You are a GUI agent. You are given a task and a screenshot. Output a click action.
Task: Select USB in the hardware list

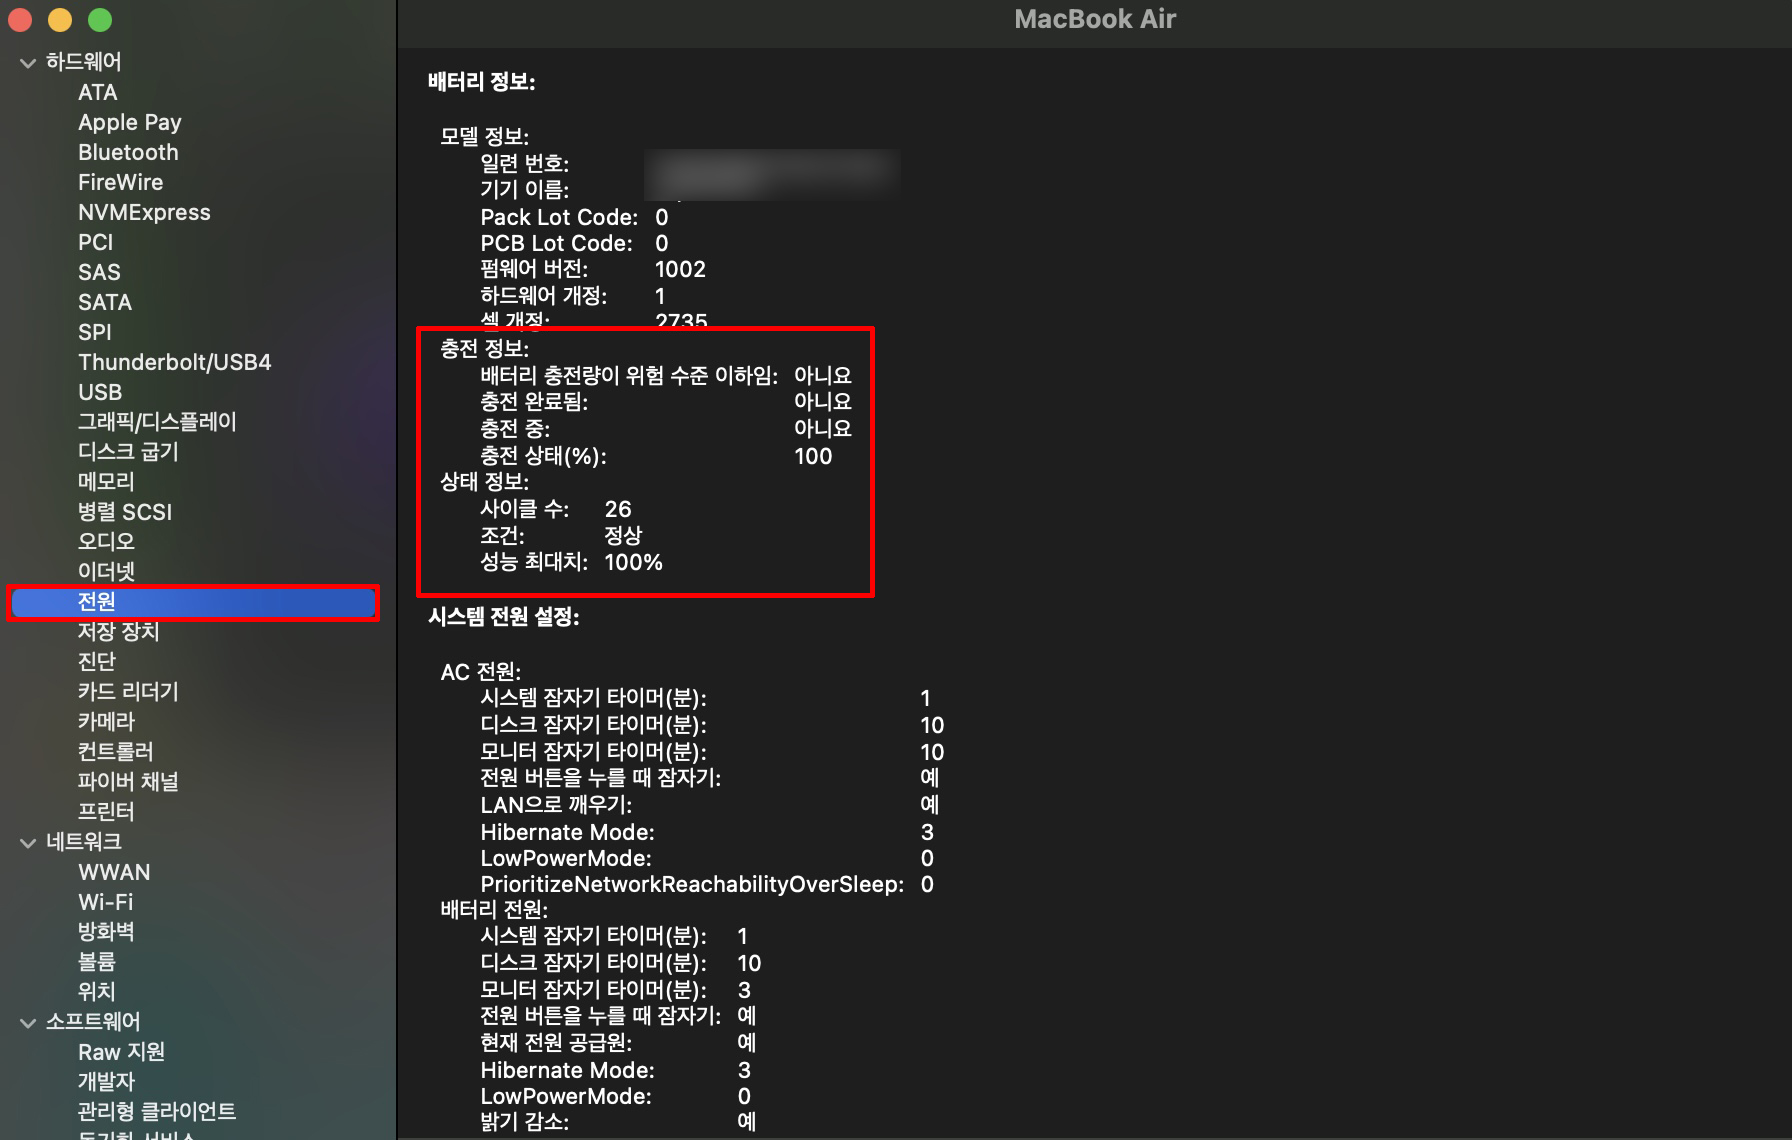100,392
